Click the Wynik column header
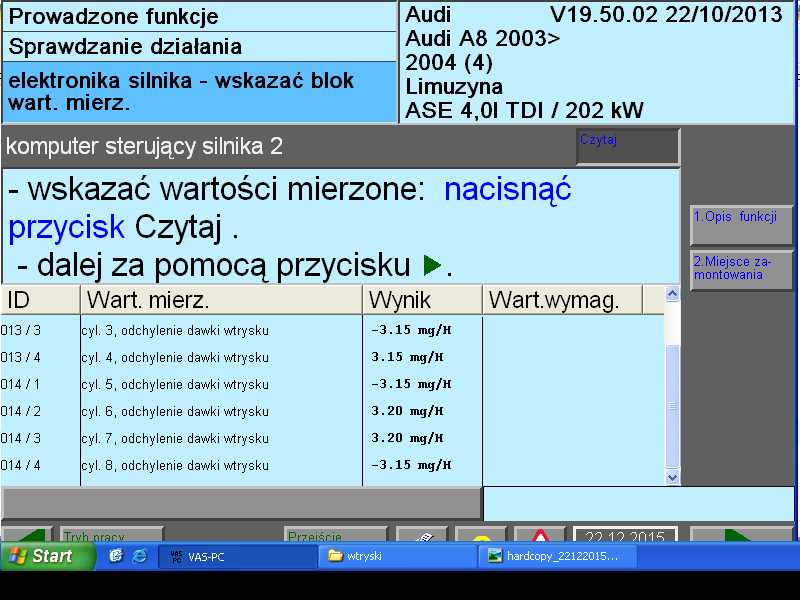This screenshot has height=600, width=800. 422,300
